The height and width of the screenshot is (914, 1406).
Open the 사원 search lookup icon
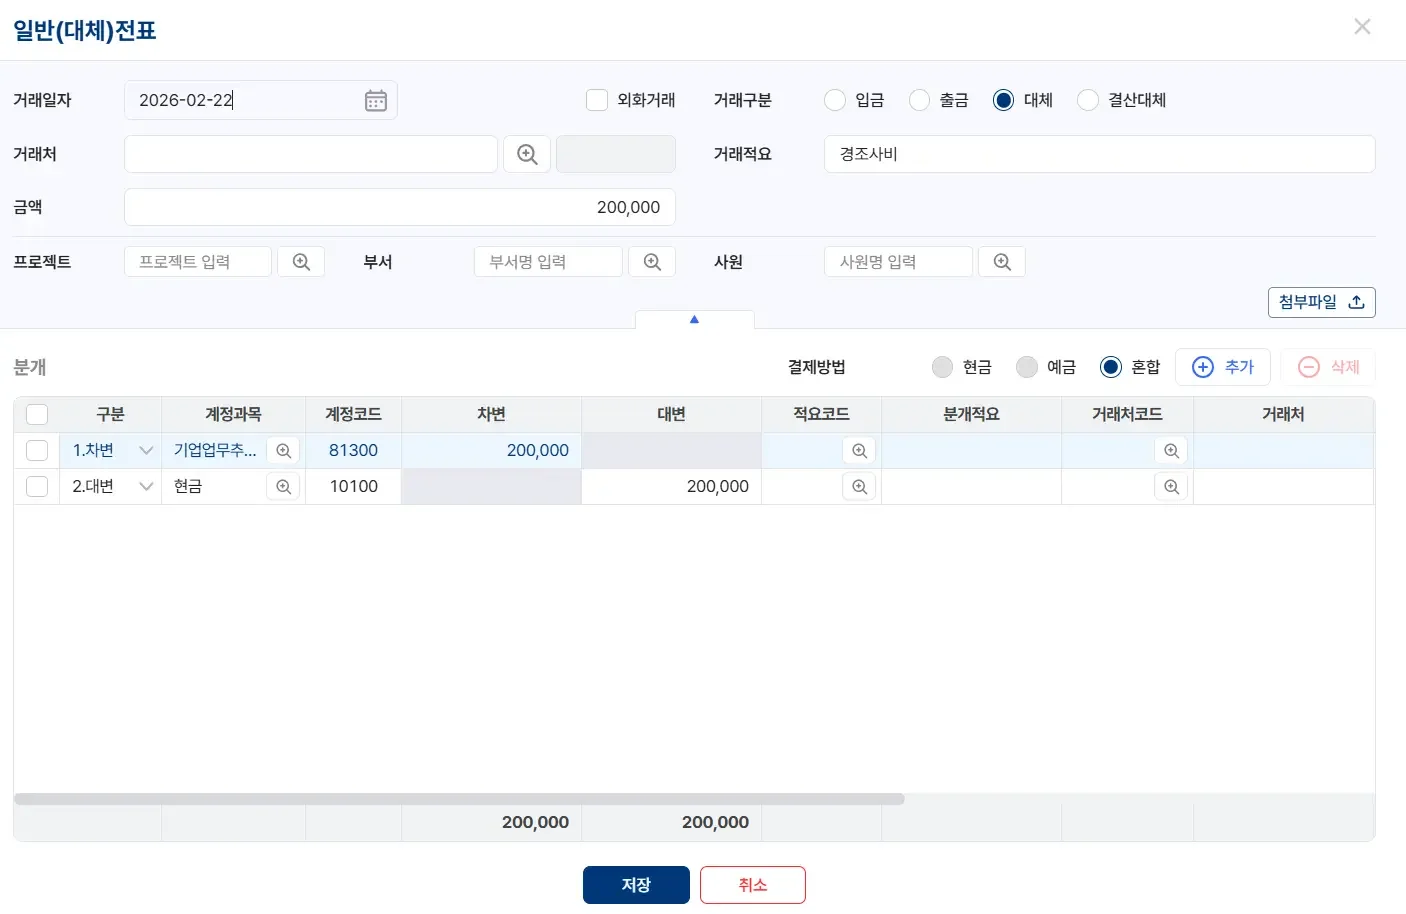pyautogui.click(x=1002, y=261)
